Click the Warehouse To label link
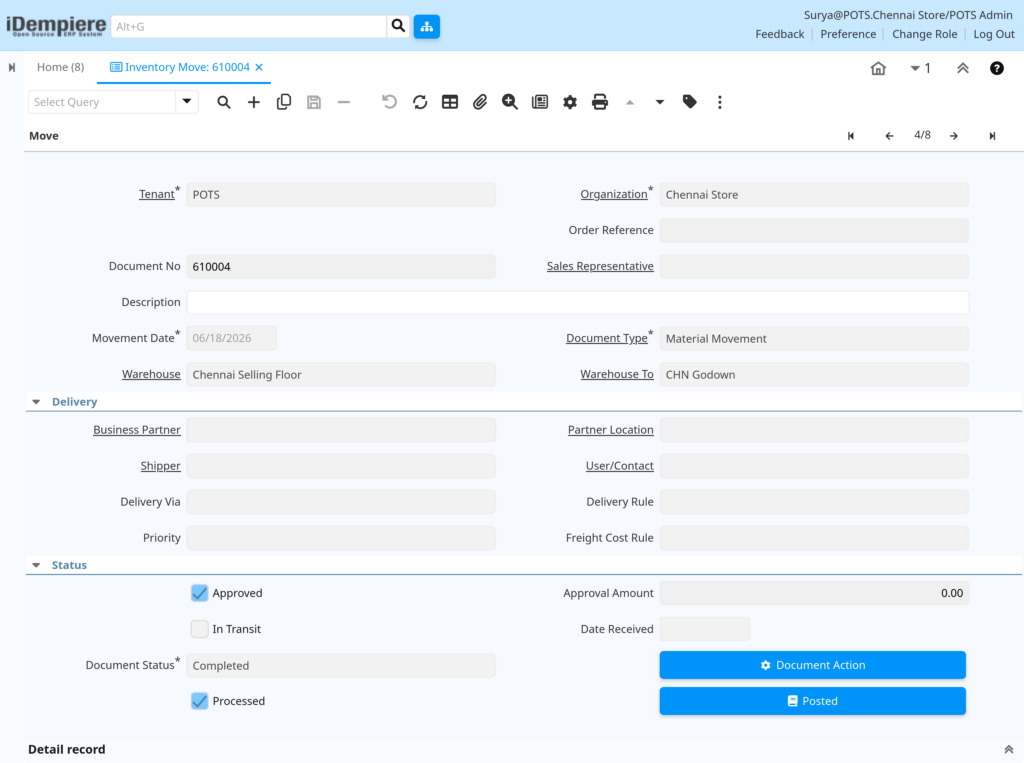 pyautogui.click(x=616, y=374)
